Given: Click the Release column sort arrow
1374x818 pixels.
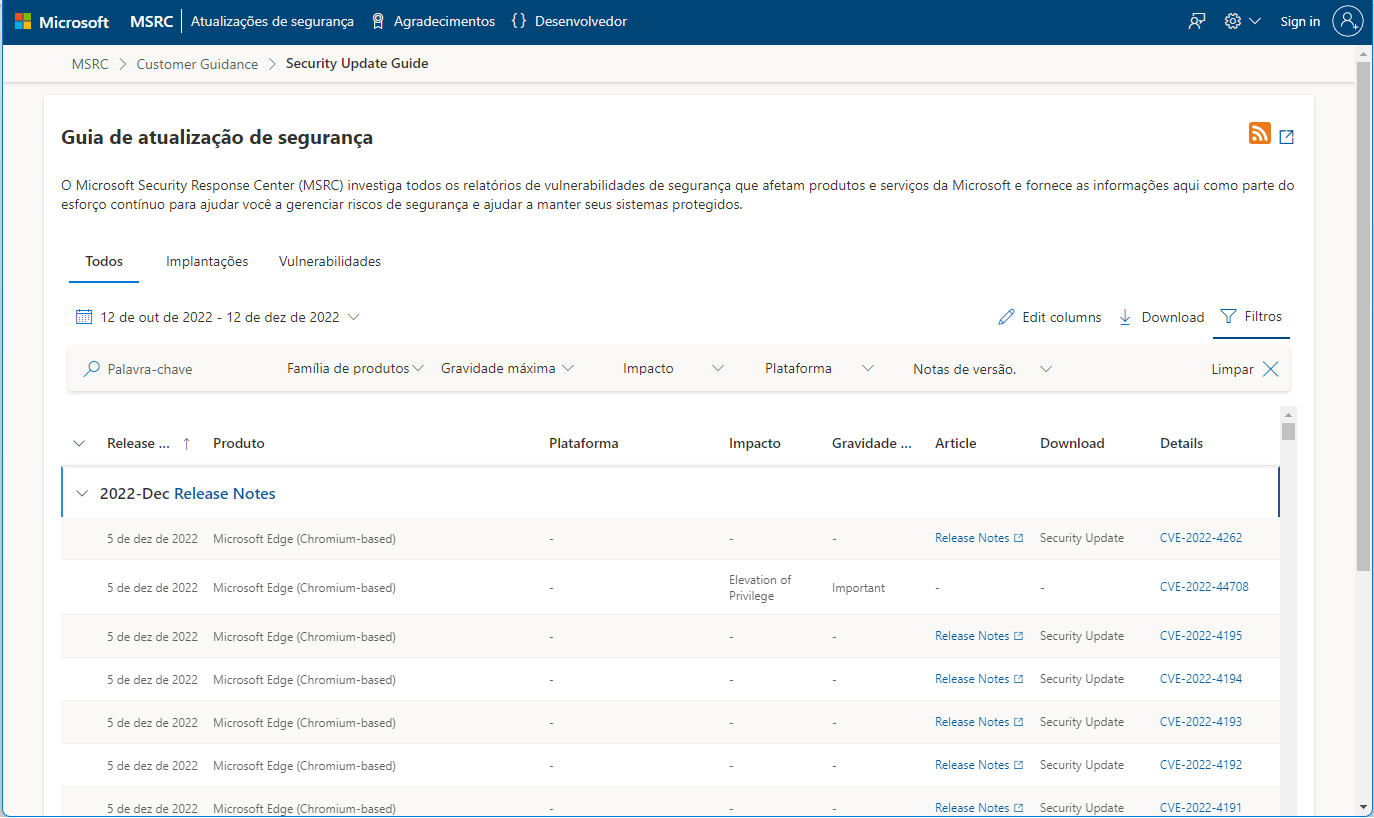Looking at the screenshot, I should click(186, 444).
